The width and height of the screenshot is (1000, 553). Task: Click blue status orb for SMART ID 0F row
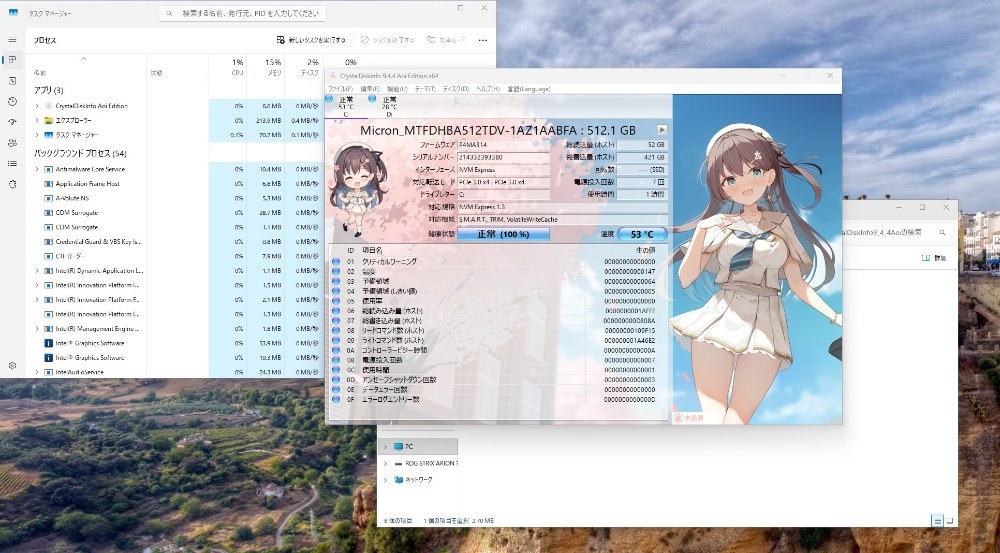[x=336, y=399]
